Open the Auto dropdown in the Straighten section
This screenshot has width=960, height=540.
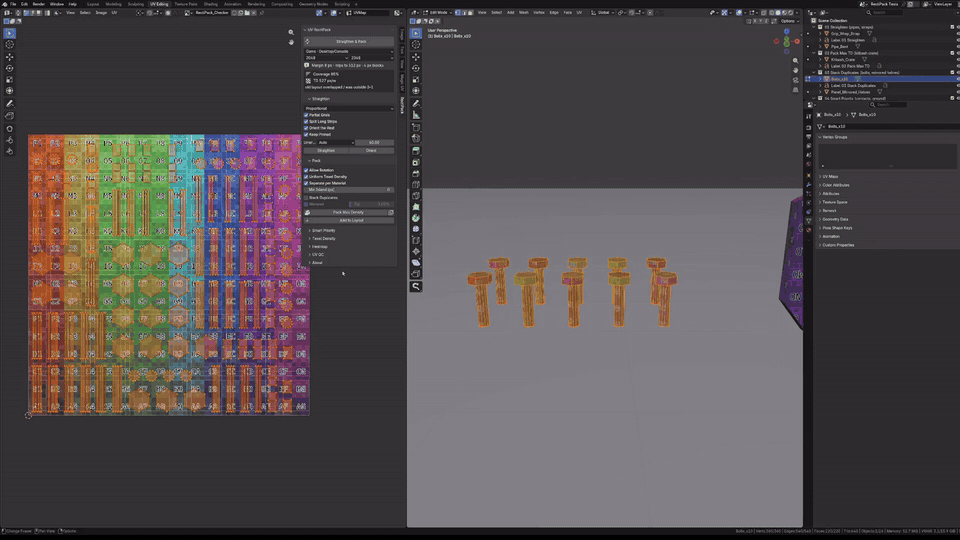(x=336, y=143)
